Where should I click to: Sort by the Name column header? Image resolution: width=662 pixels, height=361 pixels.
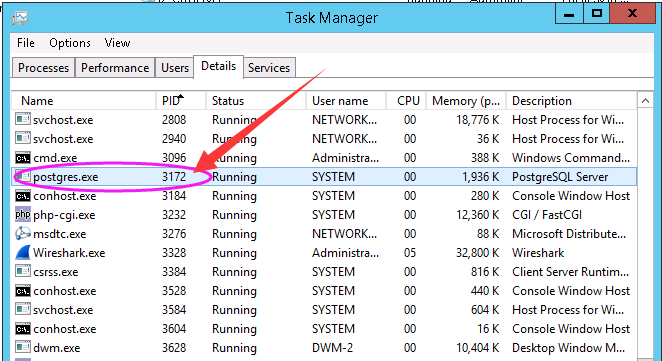pyautogui.click(x=84, y=101)
